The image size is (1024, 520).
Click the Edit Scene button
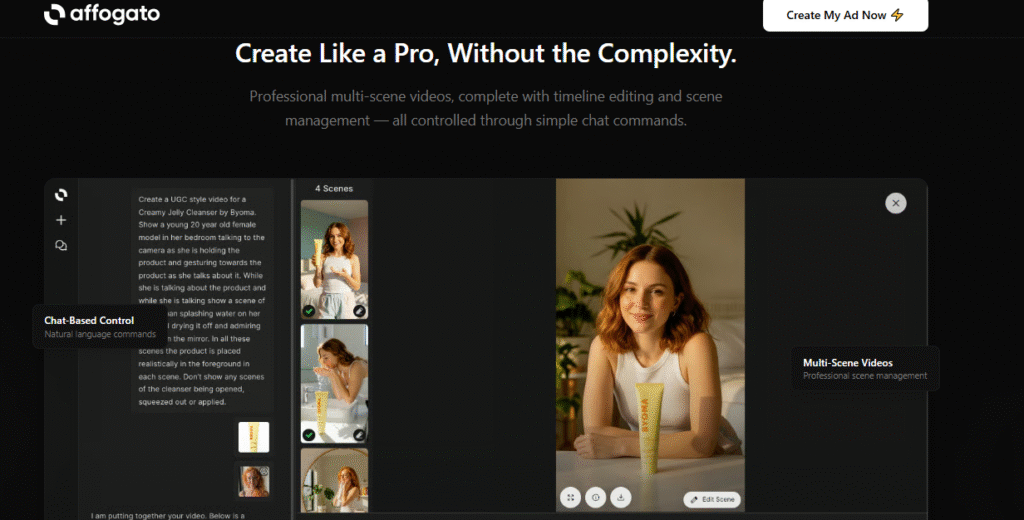click(x=712, y=499)
